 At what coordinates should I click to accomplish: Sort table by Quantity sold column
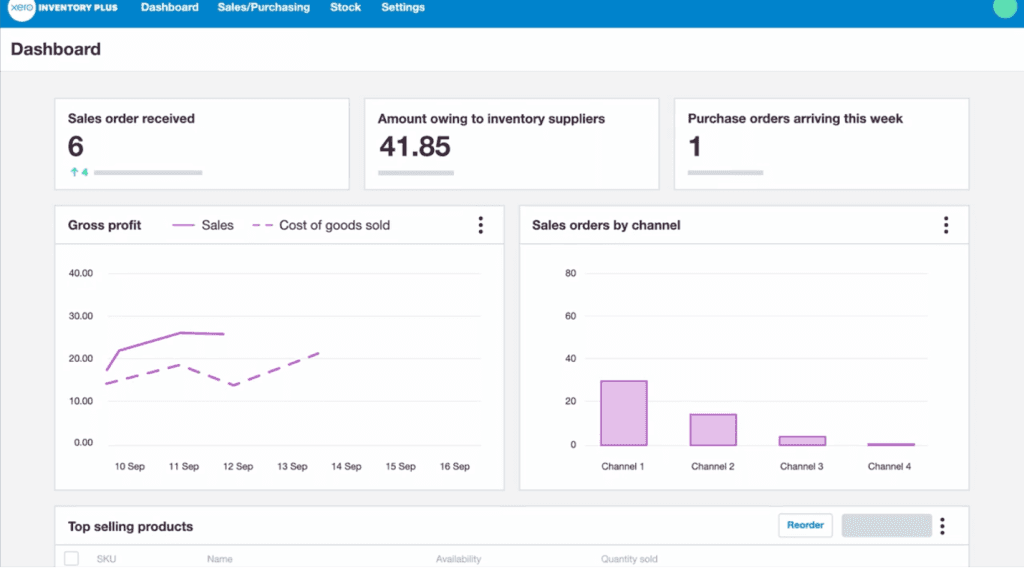(629, 559)
